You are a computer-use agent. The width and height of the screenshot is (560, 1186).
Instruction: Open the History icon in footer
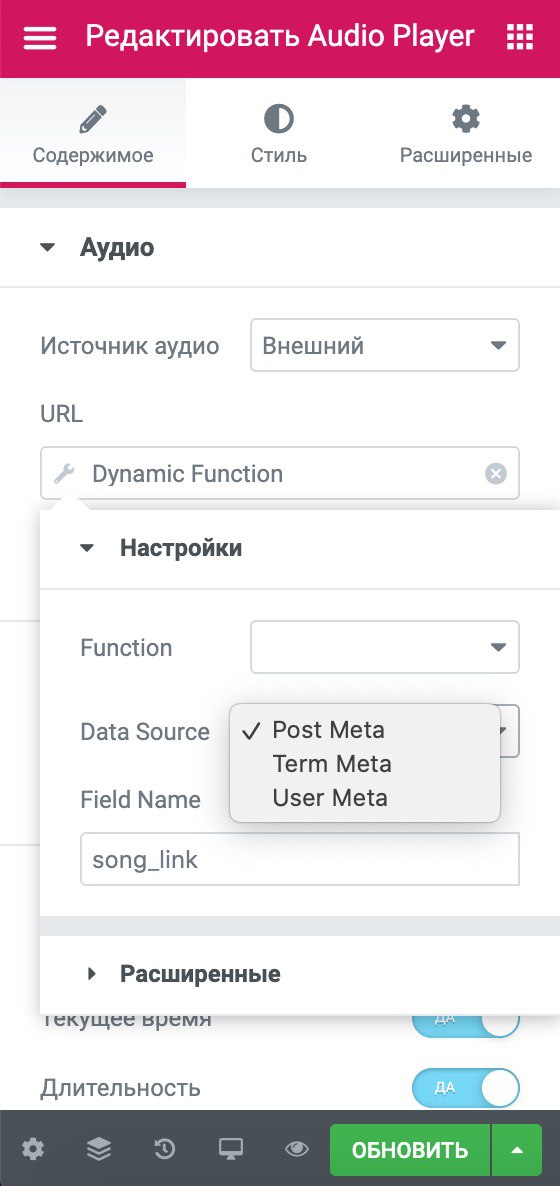tap(164, 1150)
